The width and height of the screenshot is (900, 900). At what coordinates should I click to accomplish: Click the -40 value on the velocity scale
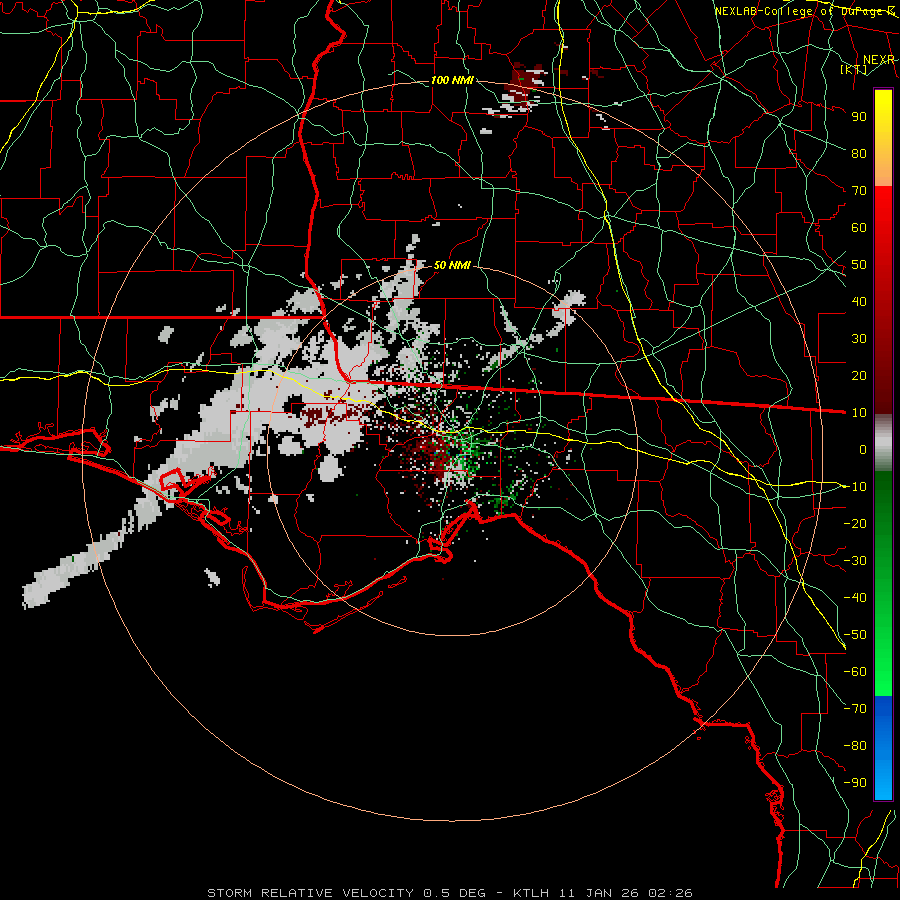coord(855,598)
